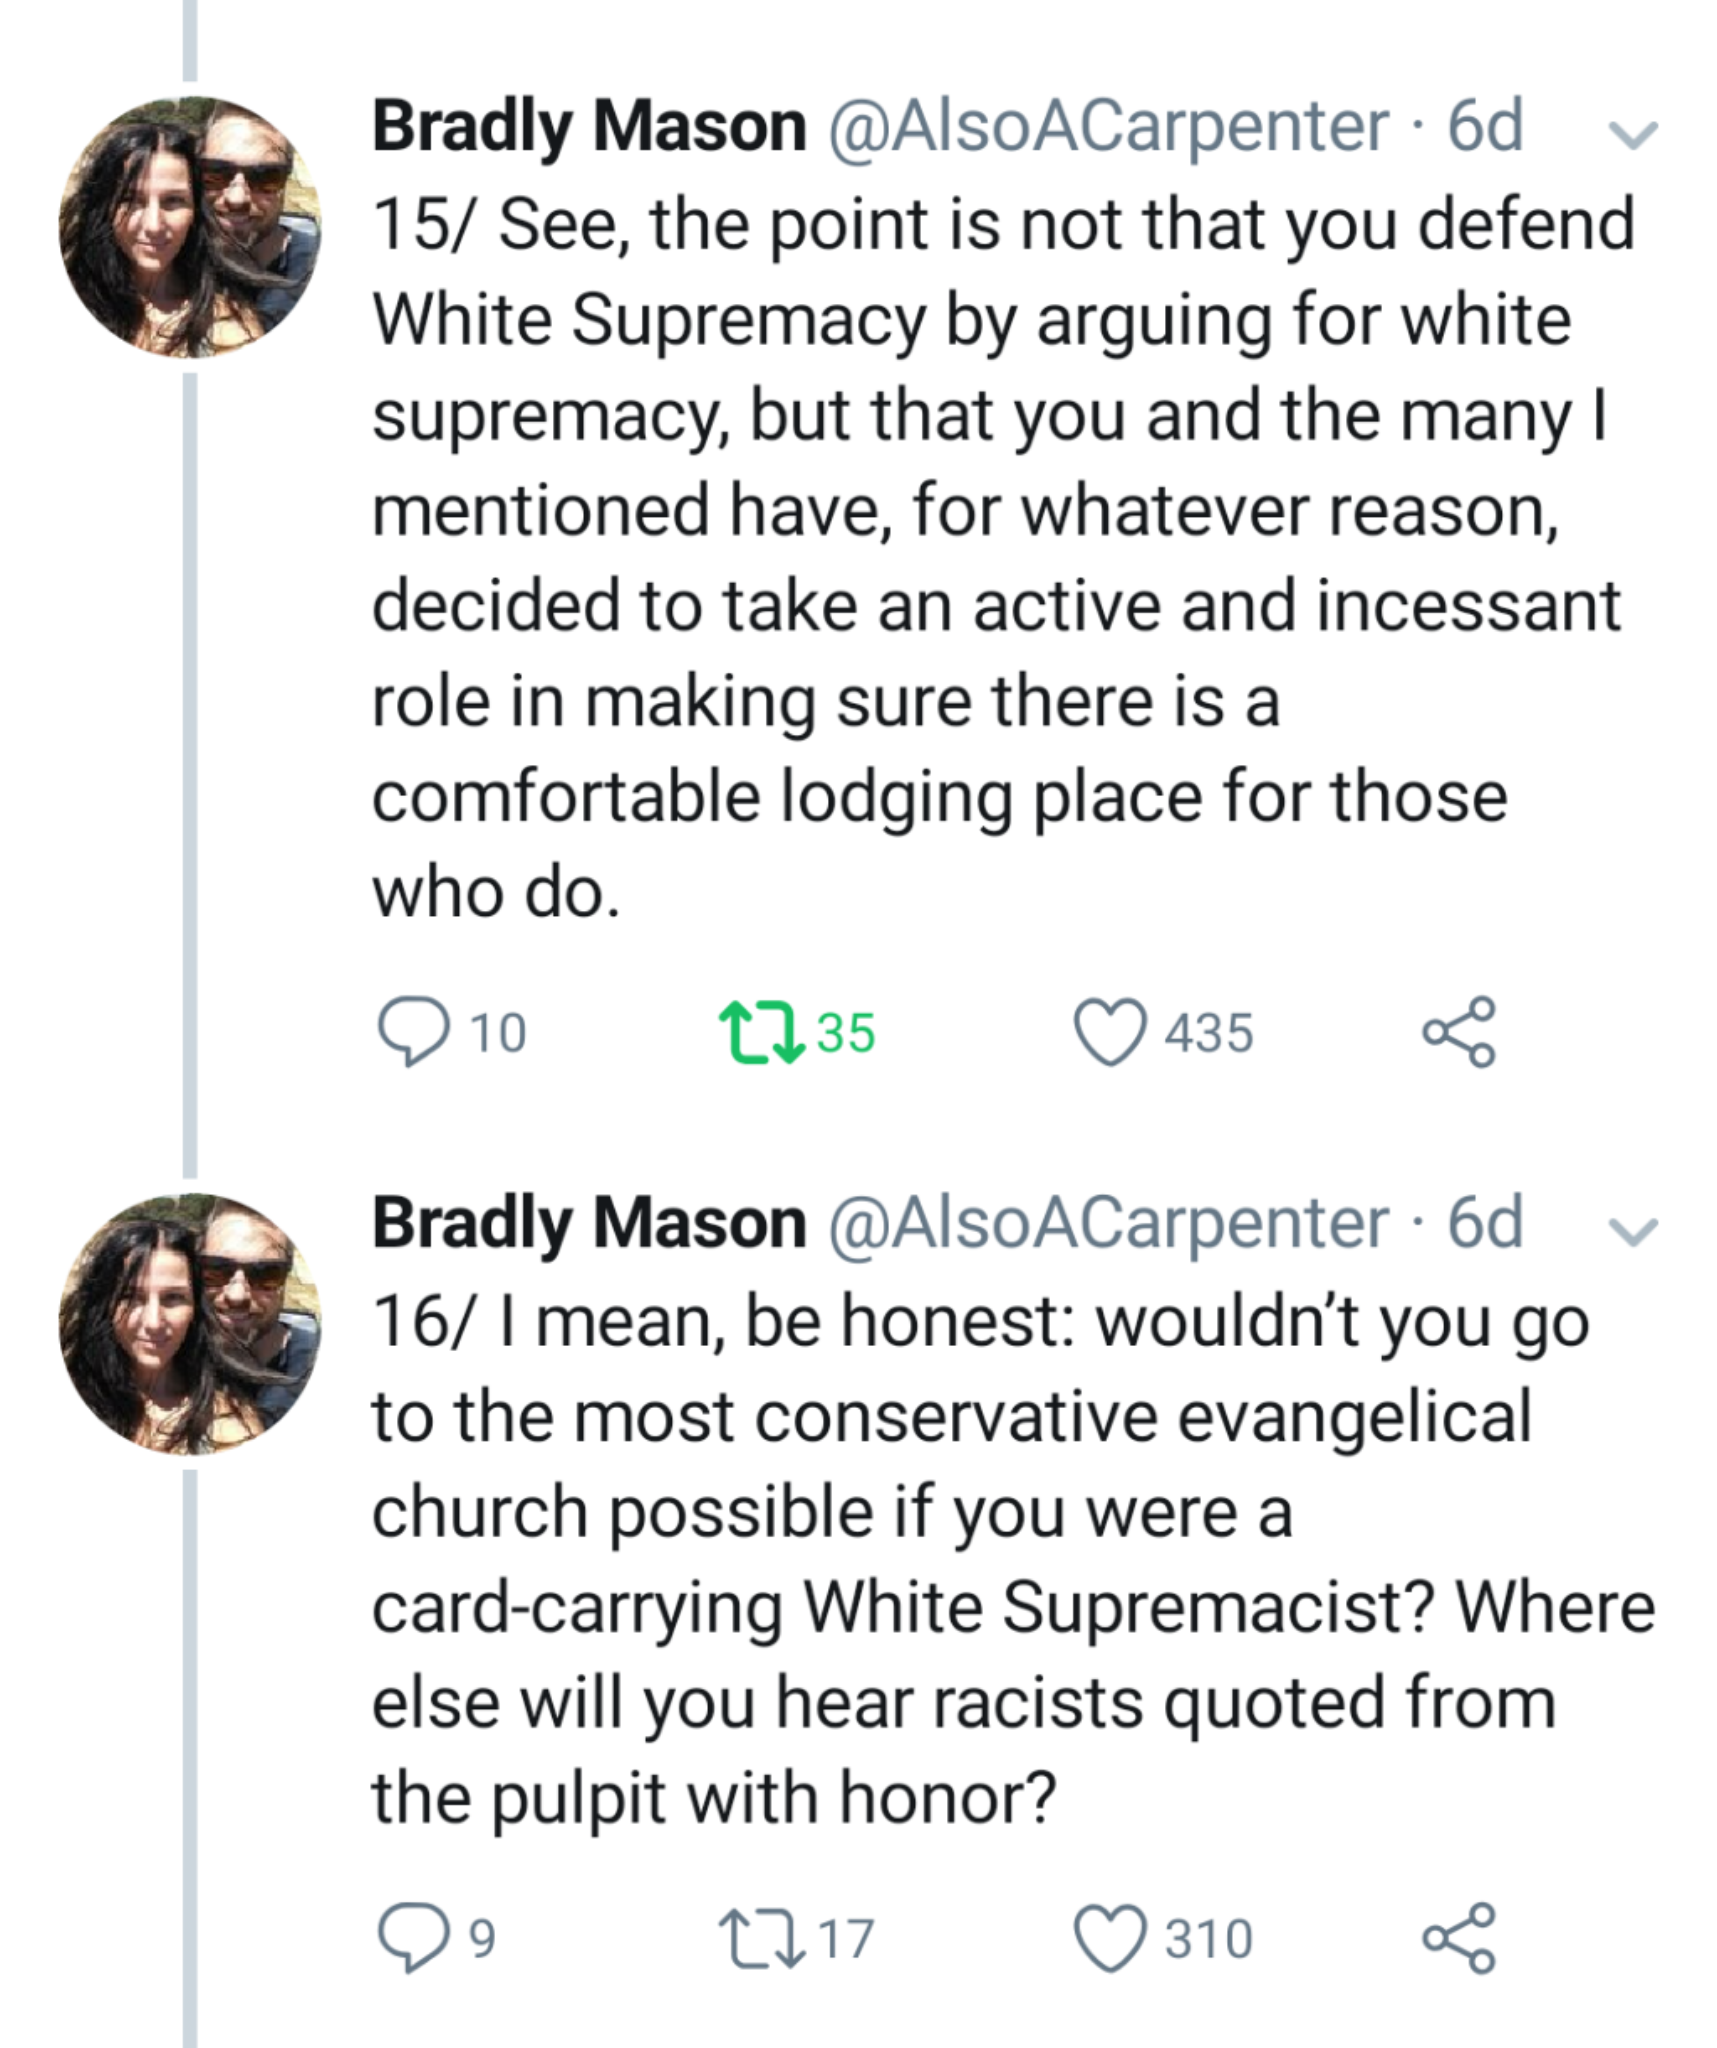Share the tweet about the evangelical church
The image size is (1717, 2048).
[1459, 1937]
